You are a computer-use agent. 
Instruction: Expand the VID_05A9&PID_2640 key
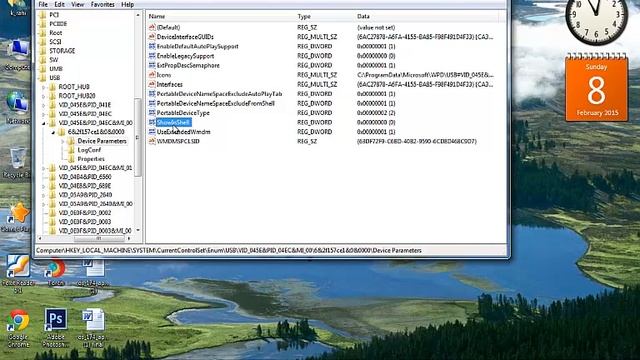click(x=44, y=195)
